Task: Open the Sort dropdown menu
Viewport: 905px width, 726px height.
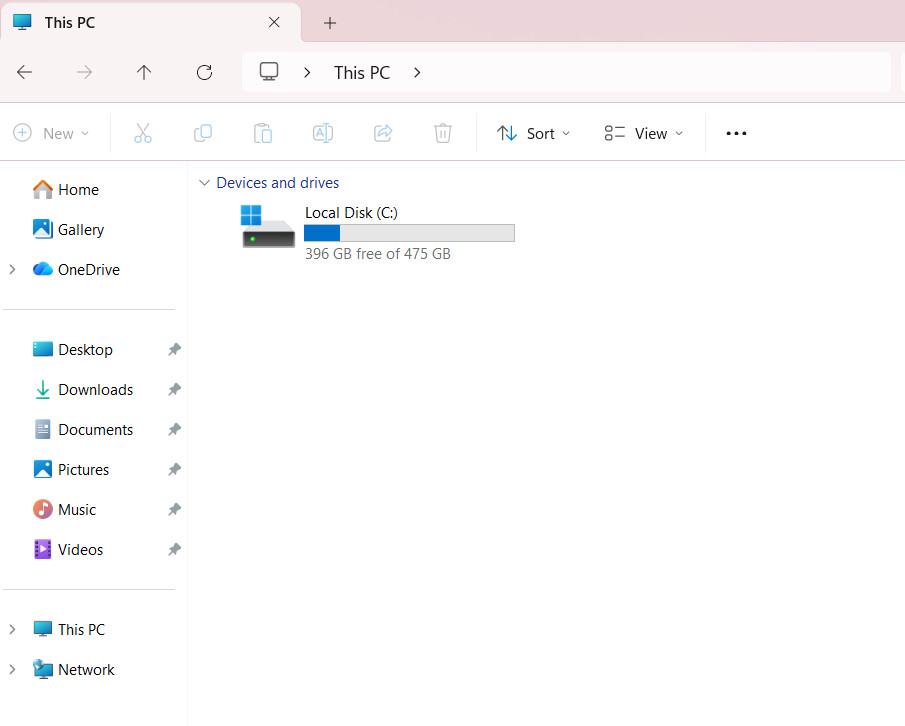Action: [533, 133]
